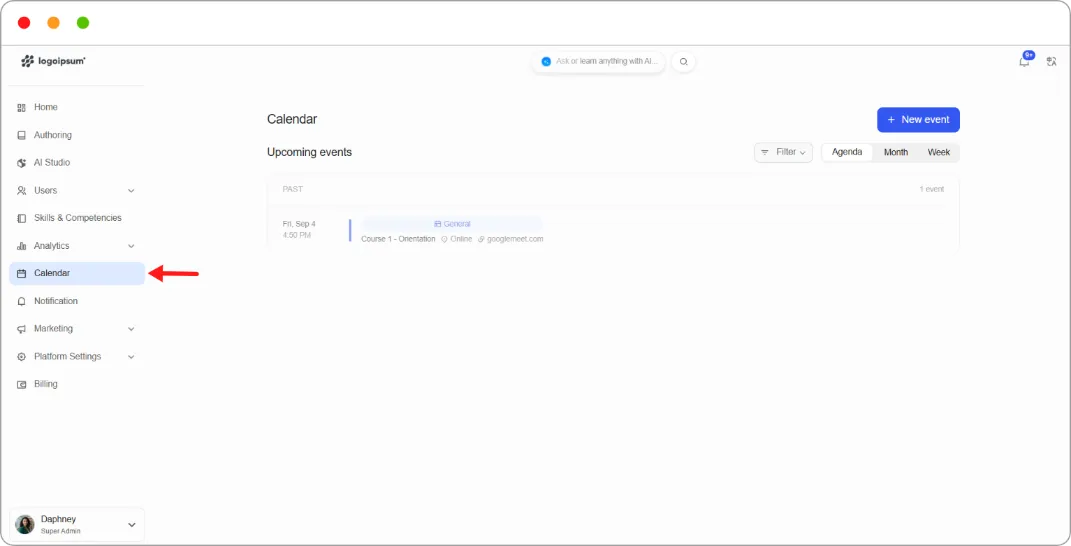Select Billing in the sidebar
The image size is (1071, 546).
(x=76, y=384)
